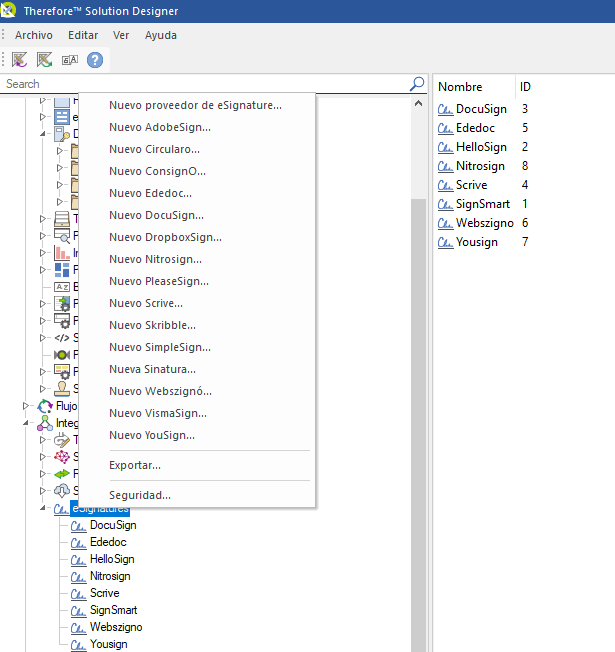This screenshot has width=615, height=652.
Task: Expand the bar chart icon node
Action: tap(42, 252)
